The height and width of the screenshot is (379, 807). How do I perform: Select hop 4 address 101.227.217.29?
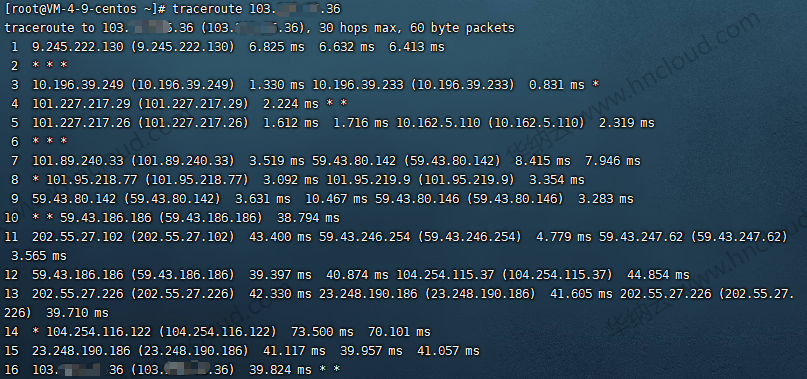pos(81,104)
